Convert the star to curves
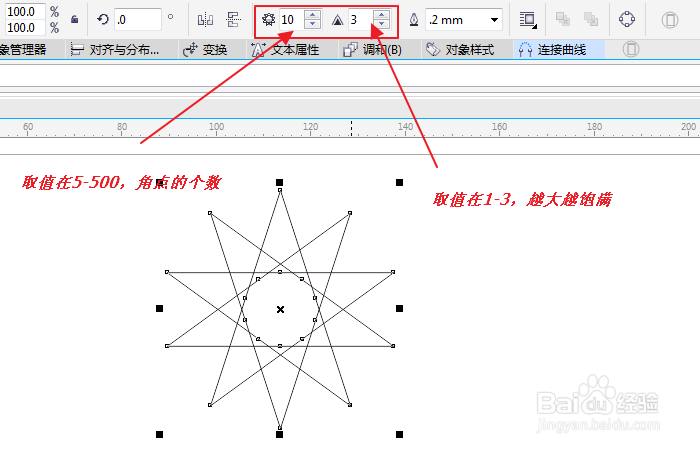The height and width of the screenshot is (450, 700). [627, 19]
